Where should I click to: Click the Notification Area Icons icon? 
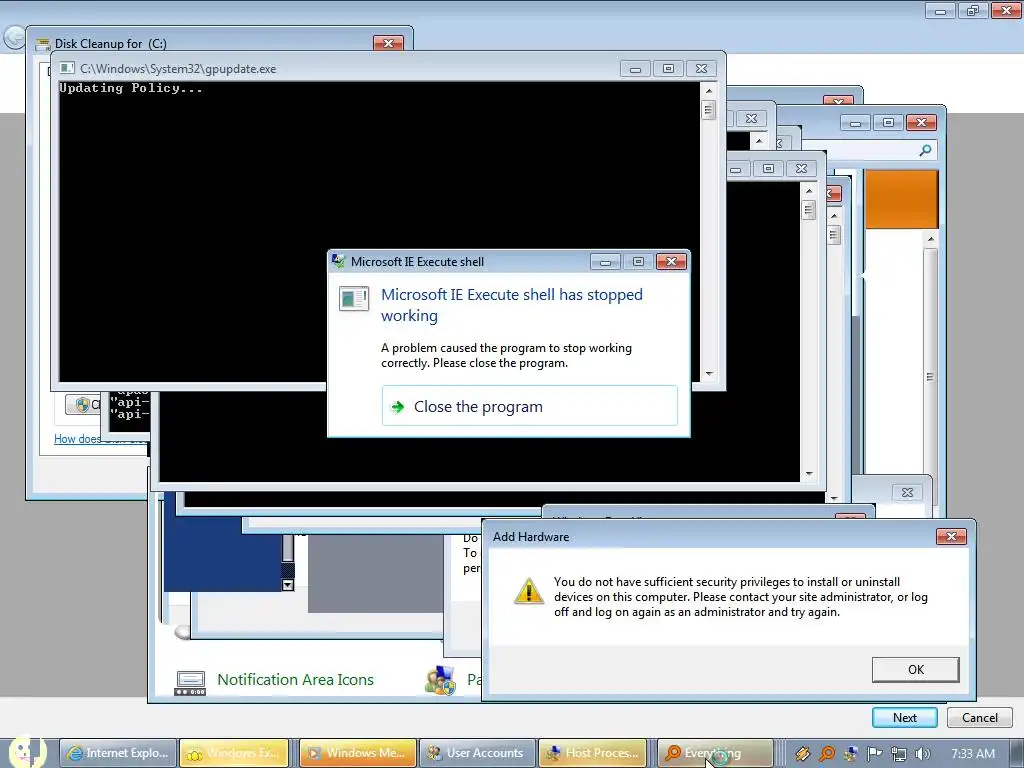190,682
